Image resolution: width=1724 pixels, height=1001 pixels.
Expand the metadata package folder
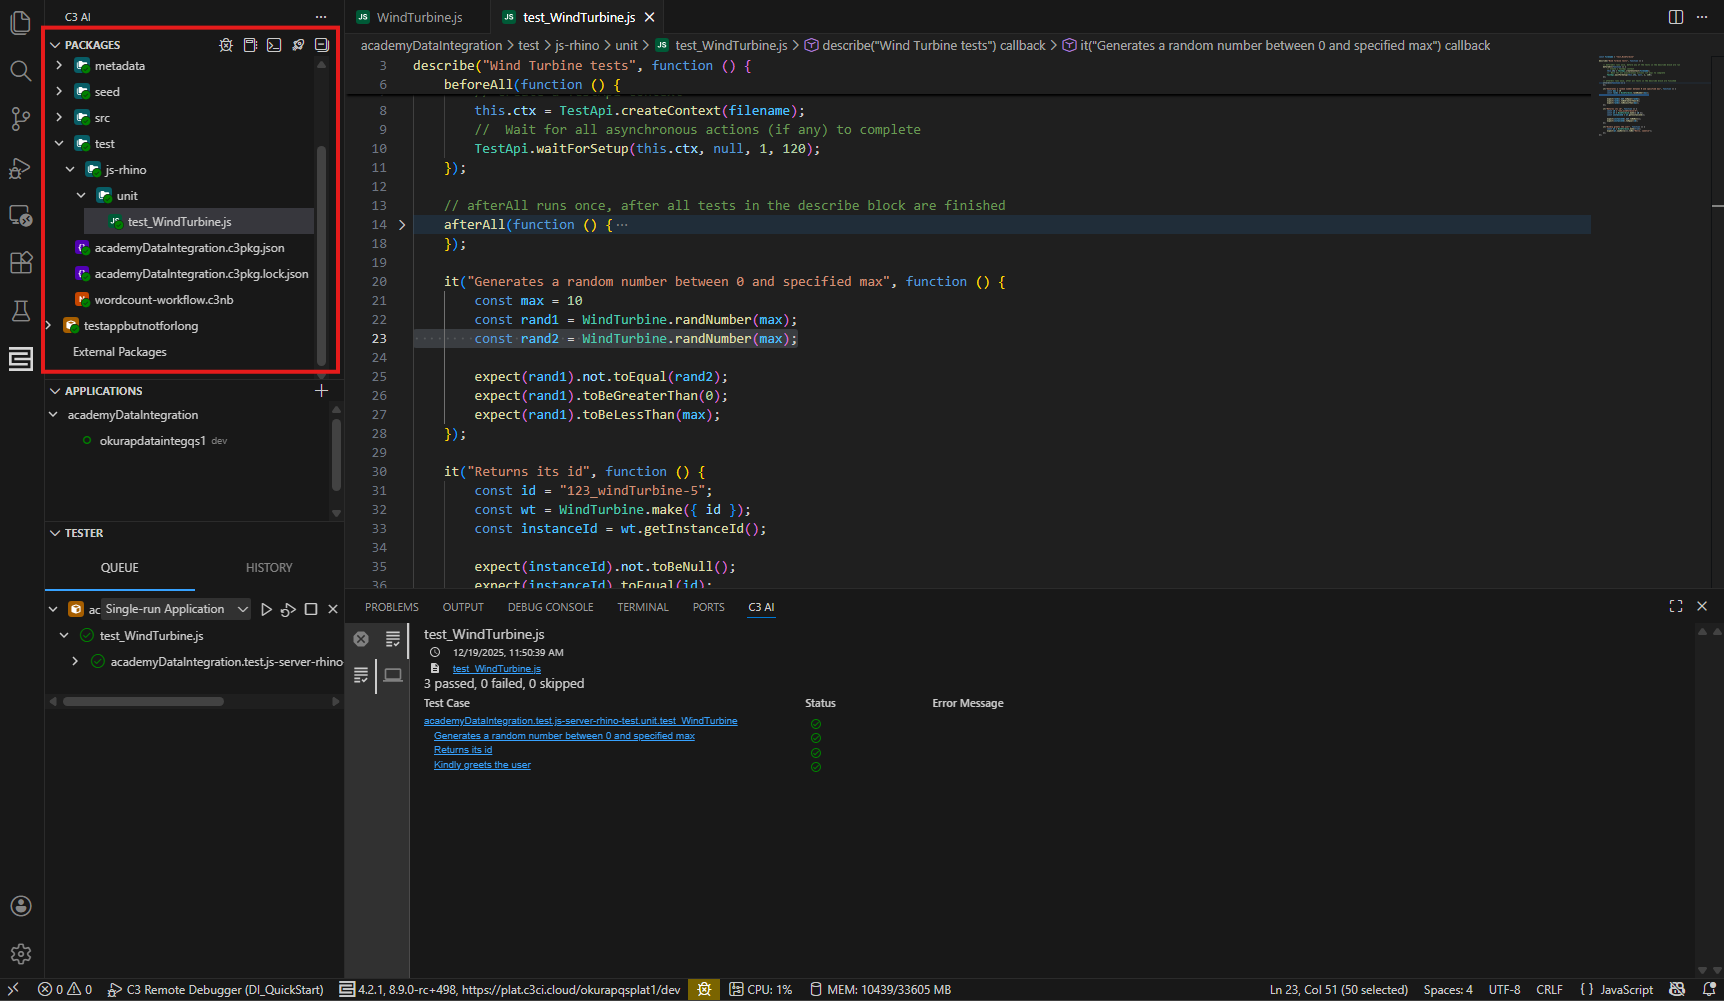(x=60, y=65)
